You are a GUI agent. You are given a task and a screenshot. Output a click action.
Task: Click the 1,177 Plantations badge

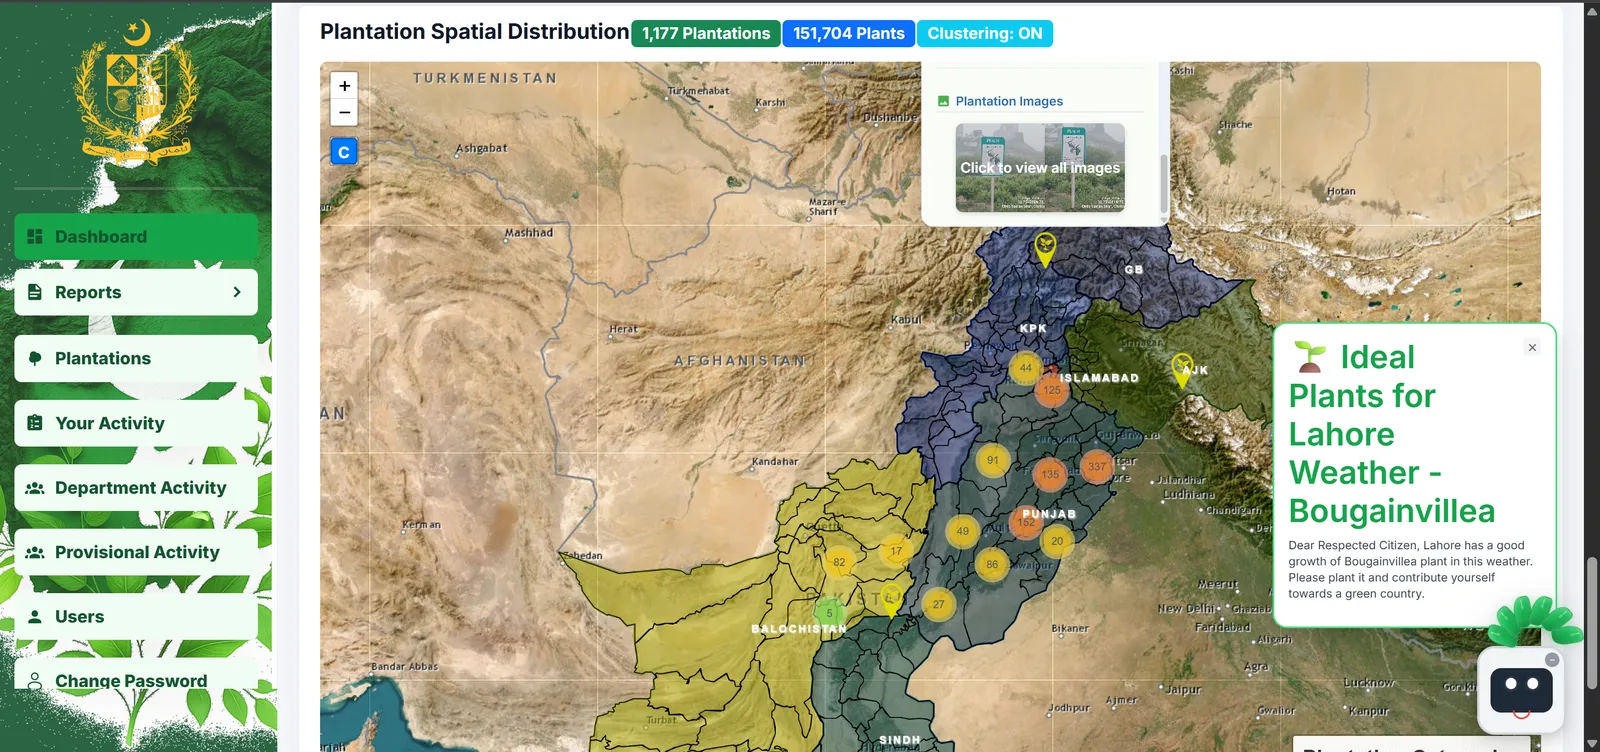pyautogui.click(x=706, y=33)
